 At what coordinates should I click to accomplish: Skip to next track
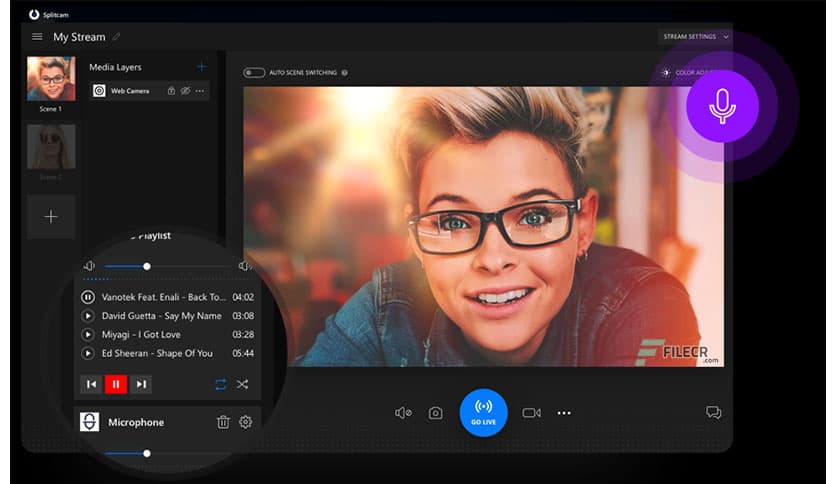pyautogui.click(x=141, y=384)
